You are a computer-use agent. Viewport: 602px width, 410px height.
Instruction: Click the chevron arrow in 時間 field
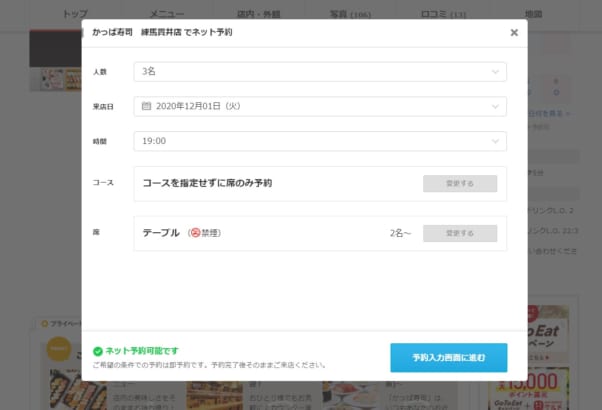495,141
